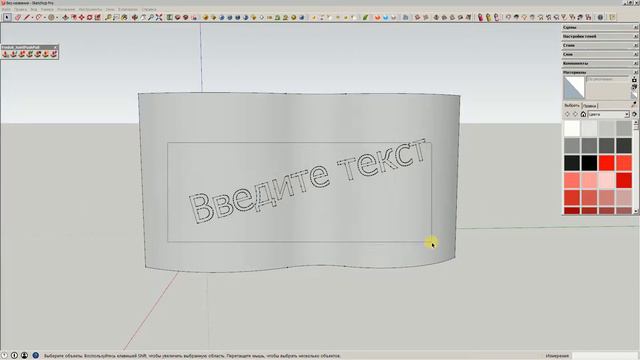Choose the Zoom magnifier tool
This screenshot has width=640, height=360.
[151, 17]
